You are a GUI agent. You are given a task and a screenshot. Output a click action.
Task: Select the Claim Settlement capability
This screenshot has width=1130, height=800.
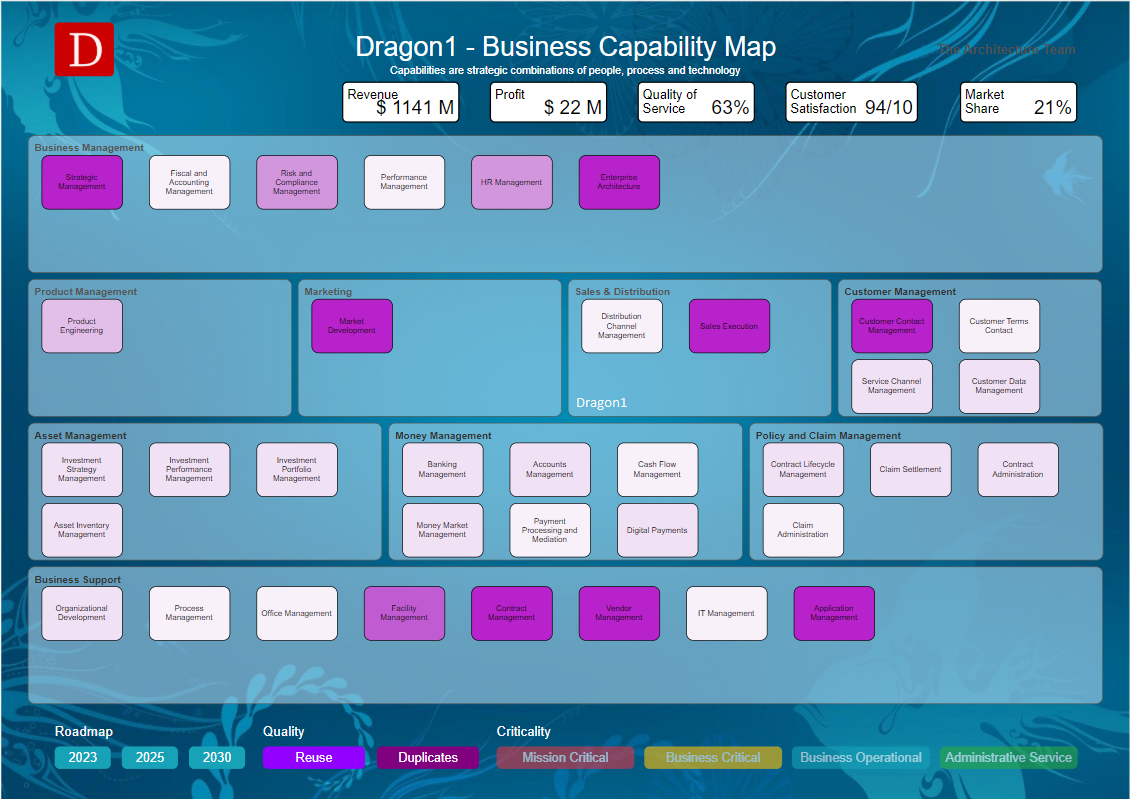pos(910,470)
